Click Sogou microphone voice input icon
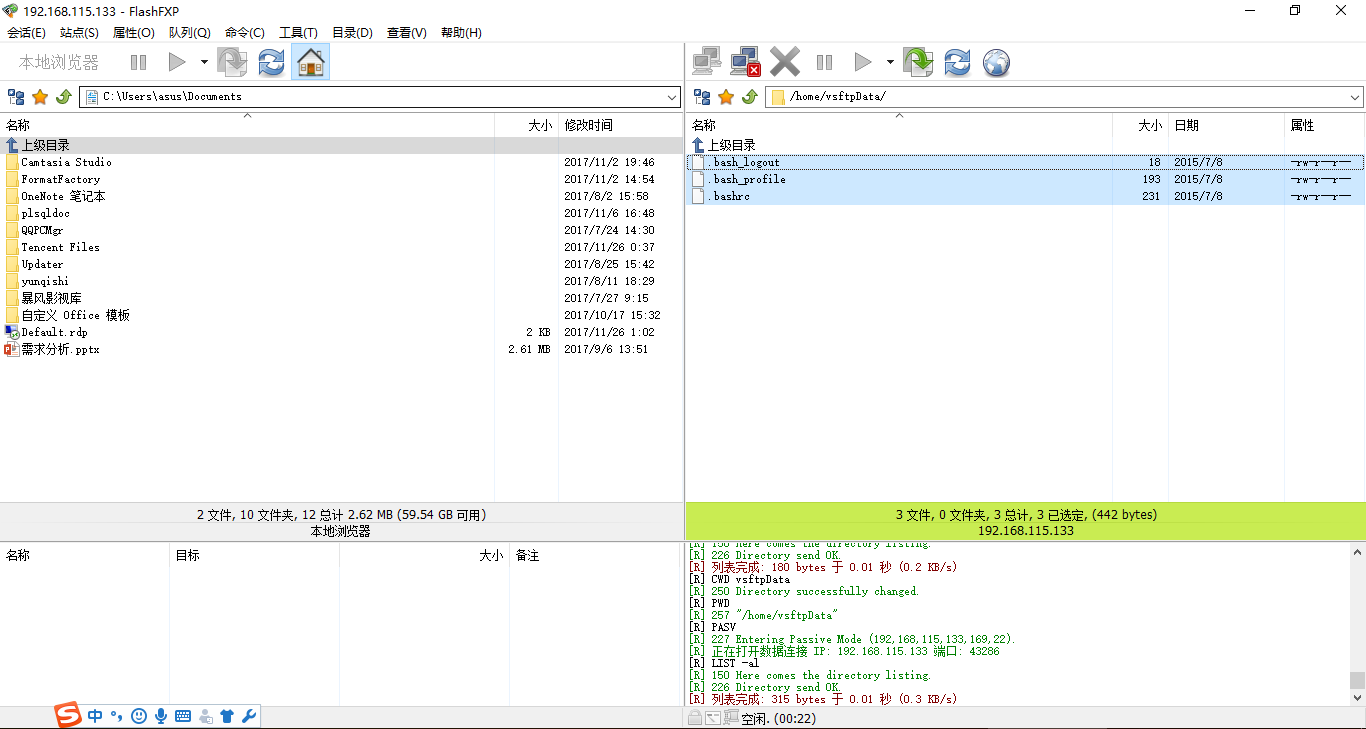The width and height of the screenshot is (1366, 729). pyautogui.click(x=161, y=716)
